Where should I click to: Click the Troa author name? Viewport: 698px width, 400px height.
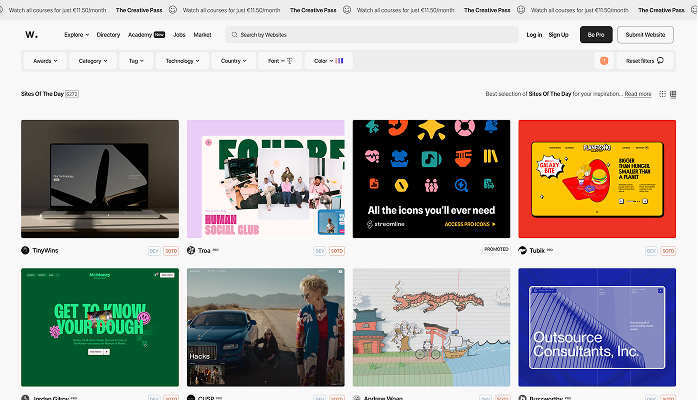pyautogui.click(x=204, y=251)
